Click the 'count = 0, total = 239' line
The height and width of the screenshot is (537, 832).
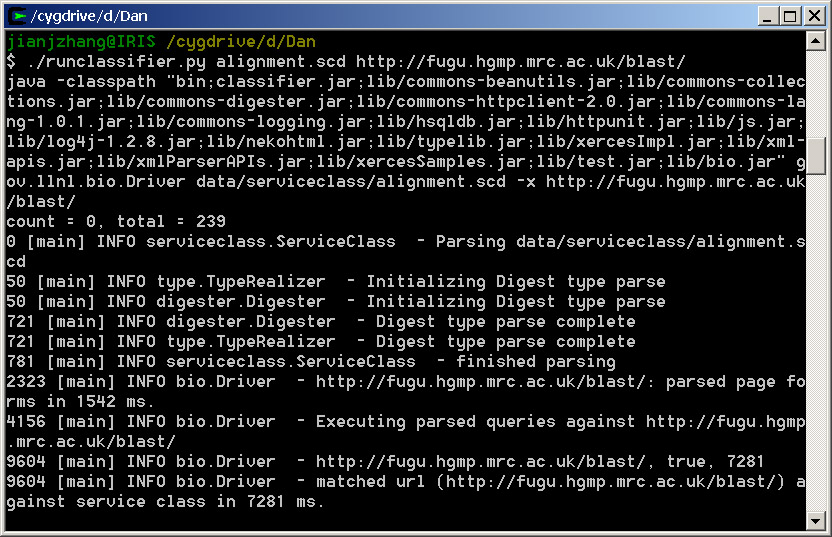tap(116, 222)
